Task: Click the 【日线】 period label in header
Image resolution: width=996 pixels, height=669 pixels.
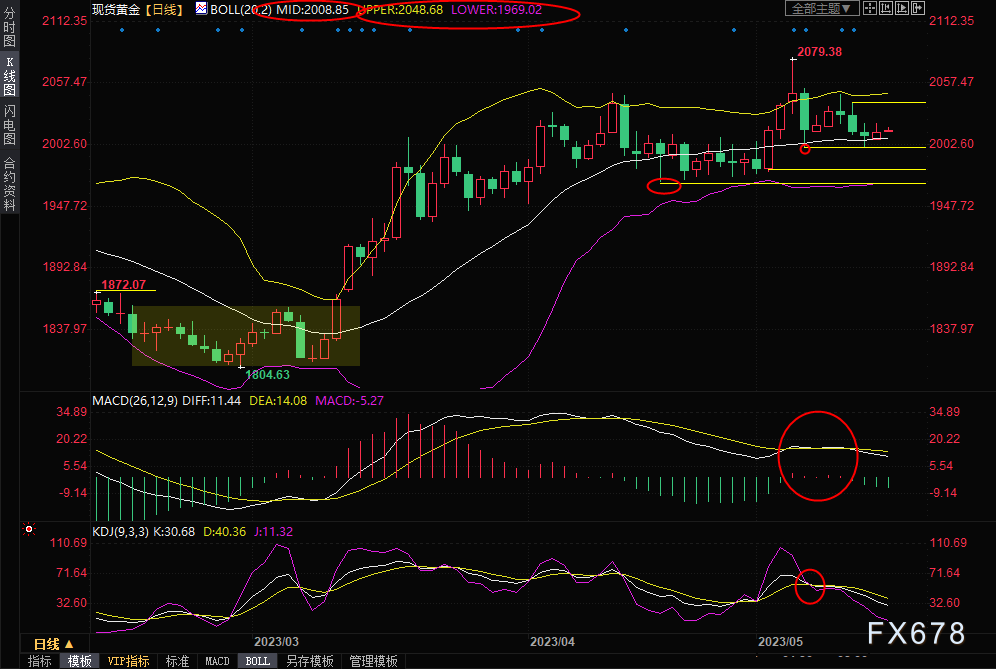Action: click(x=162, y=9)
